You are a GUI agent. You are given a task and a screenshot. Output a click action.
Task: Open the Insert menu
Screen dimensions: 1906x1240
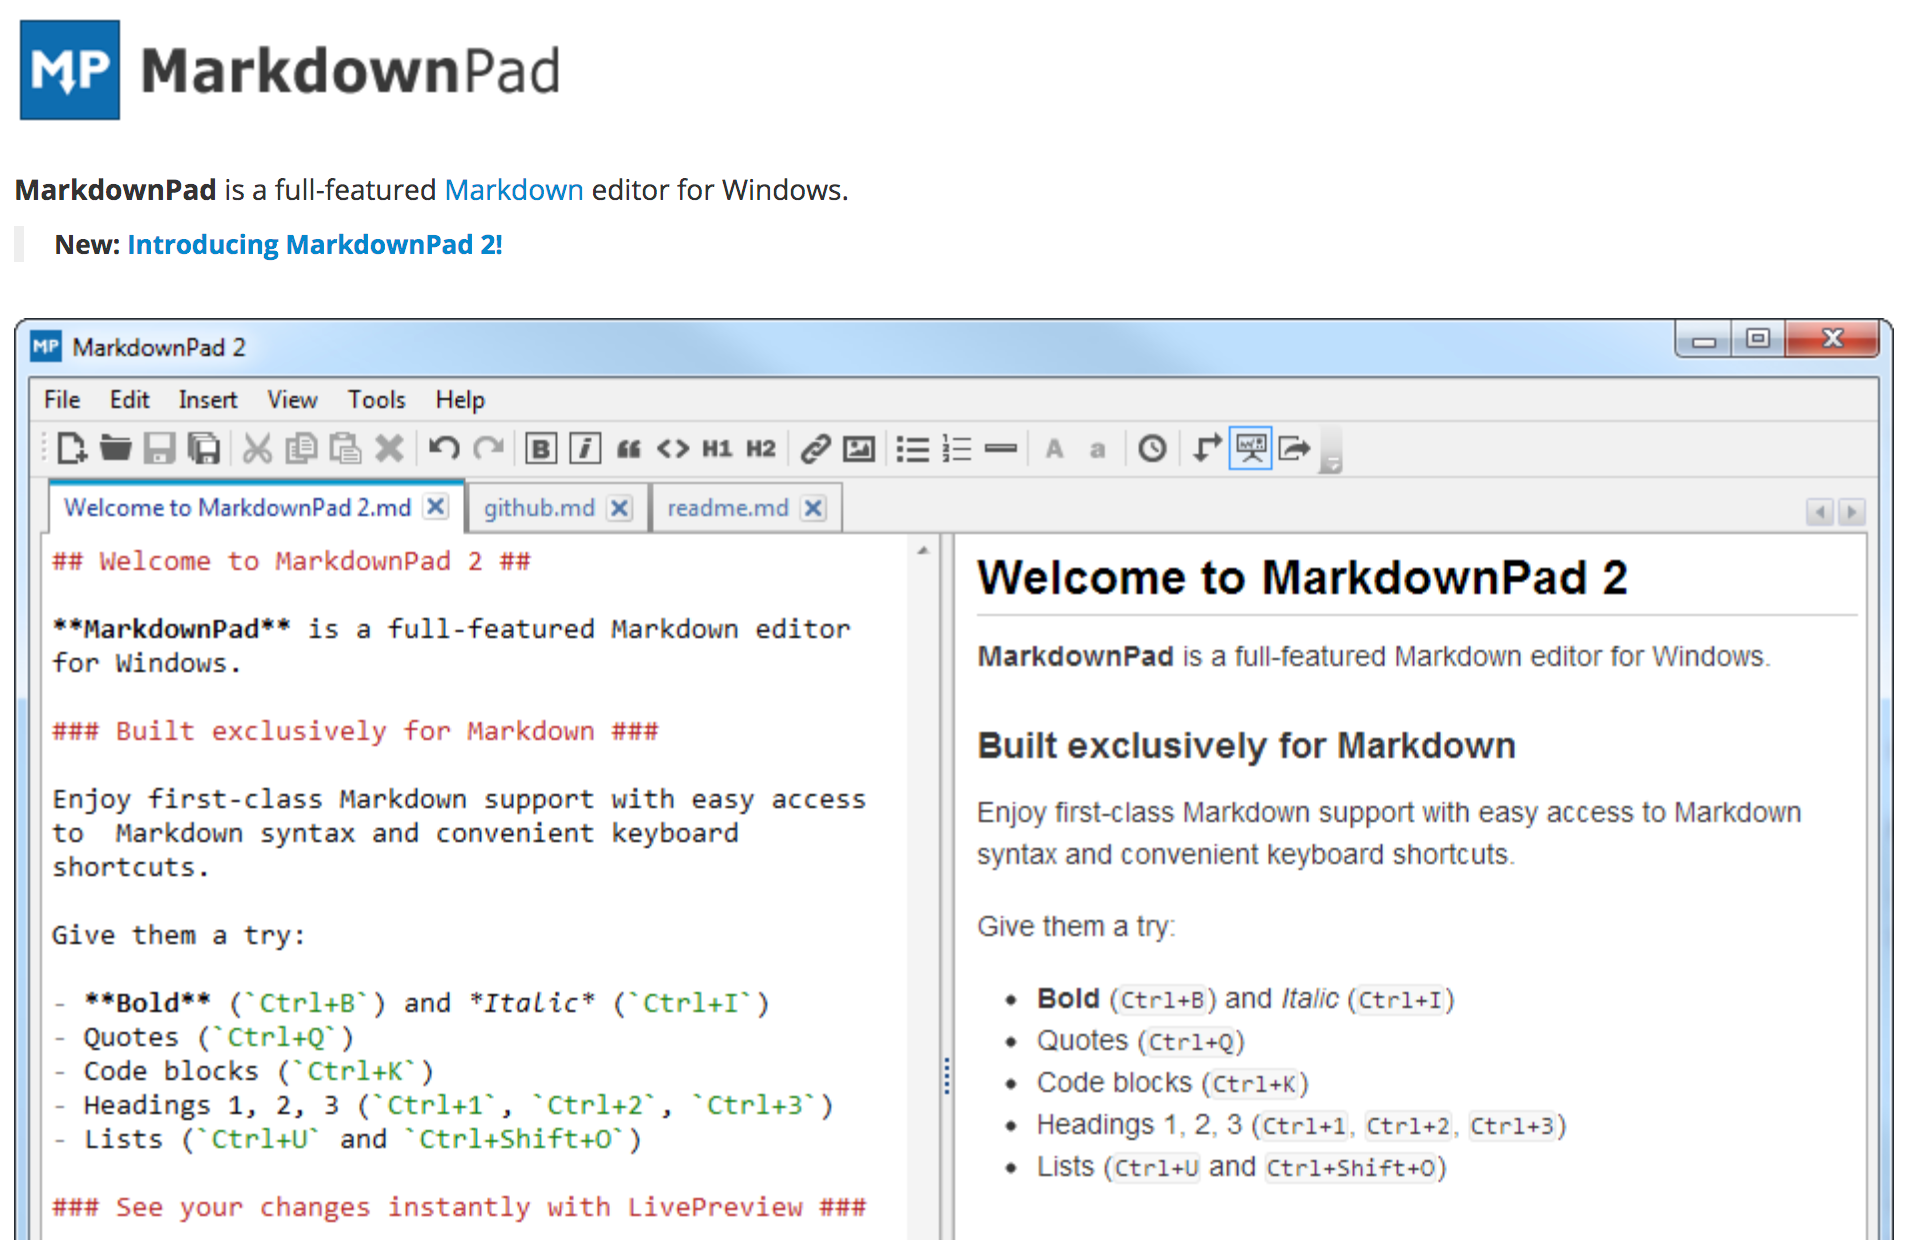point(207,399)
